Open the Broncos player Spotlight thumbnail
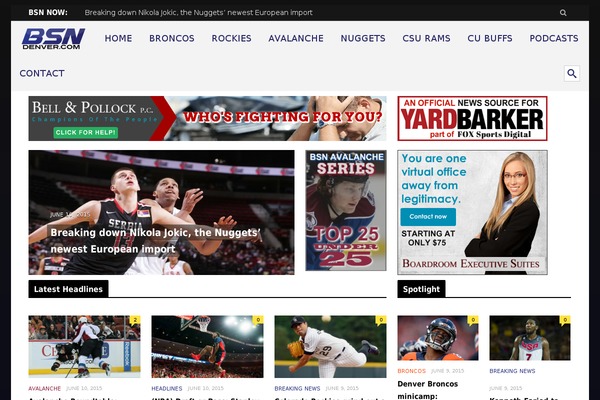Viewport: 600px width, 400px height. pos(438,338)
